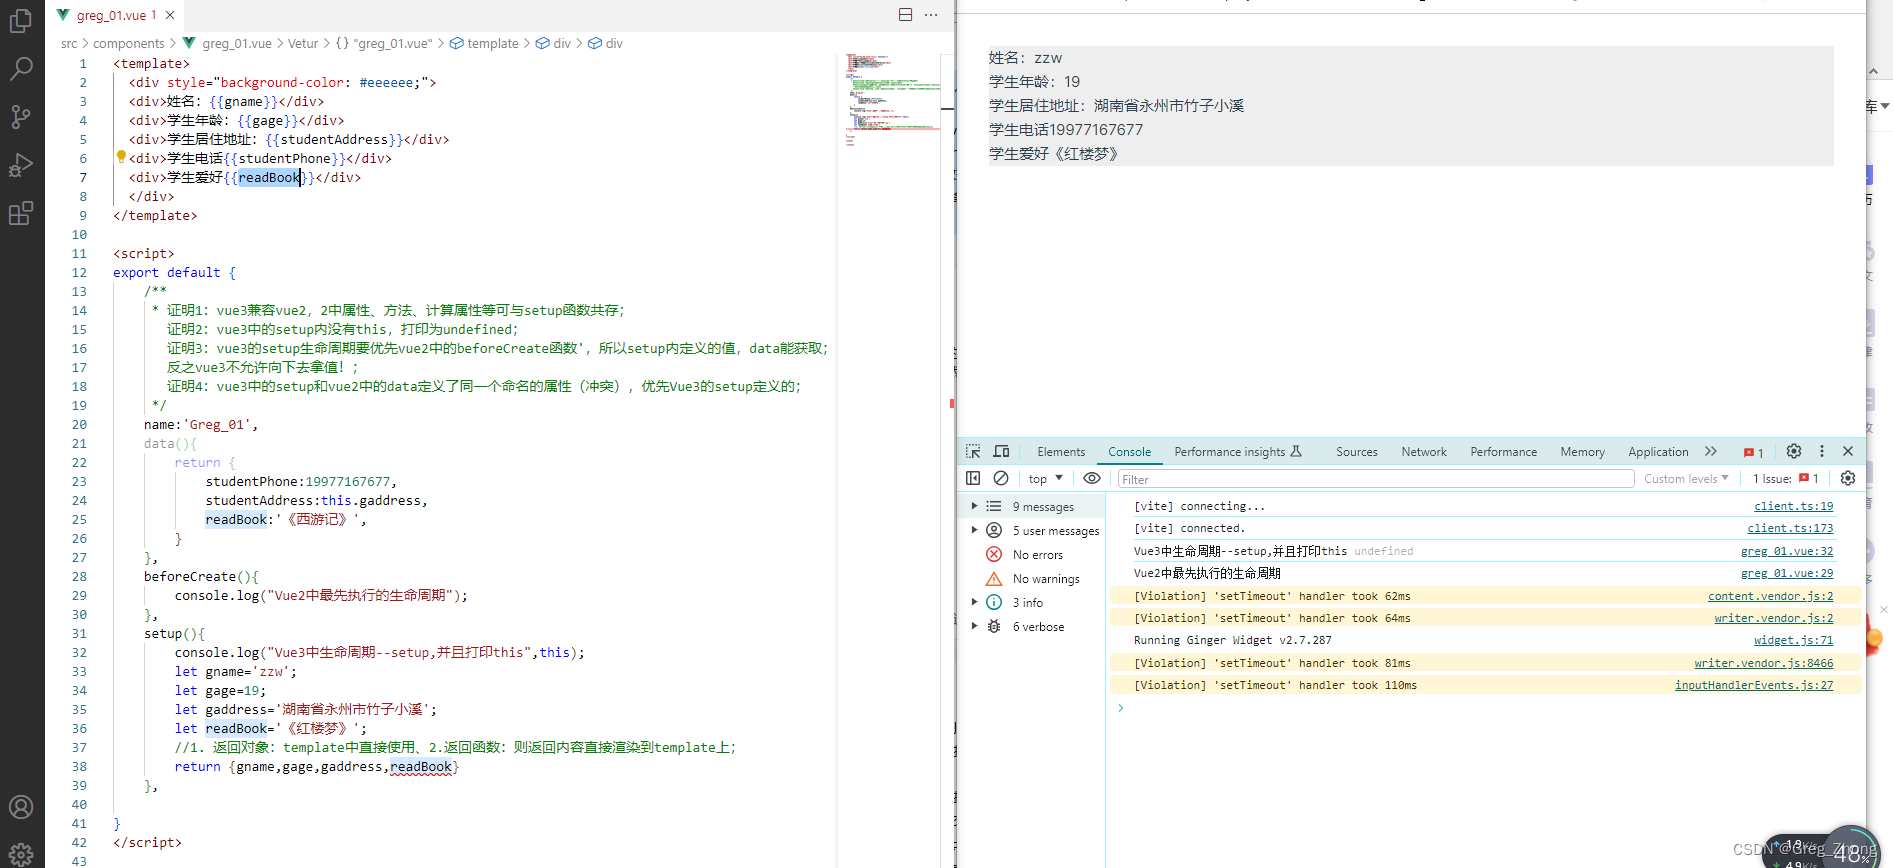Switch to the Console tab in DevTools

click(x=1129, y=452)
